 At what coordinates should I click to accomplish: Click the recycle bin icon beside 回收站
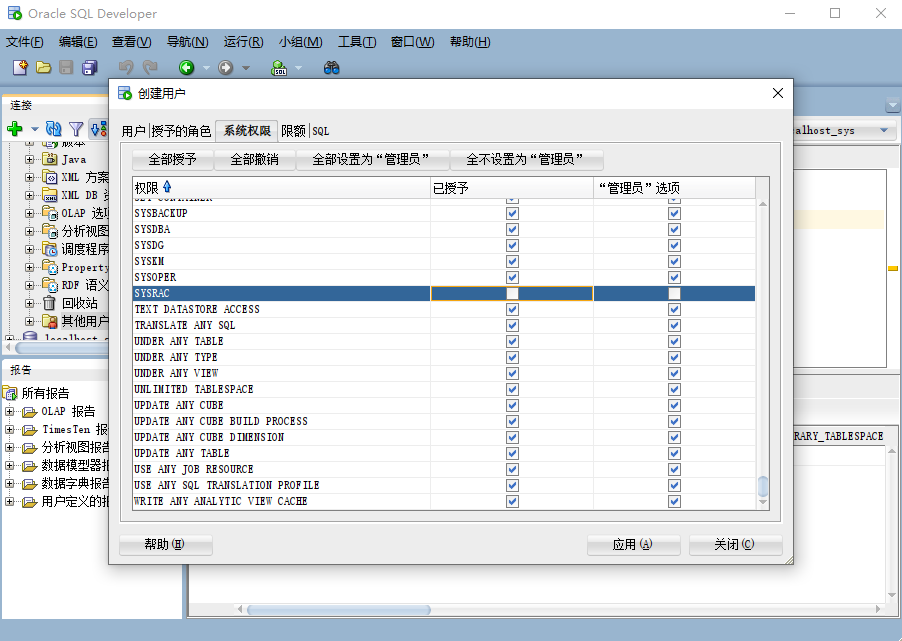[x=50, y=303]
